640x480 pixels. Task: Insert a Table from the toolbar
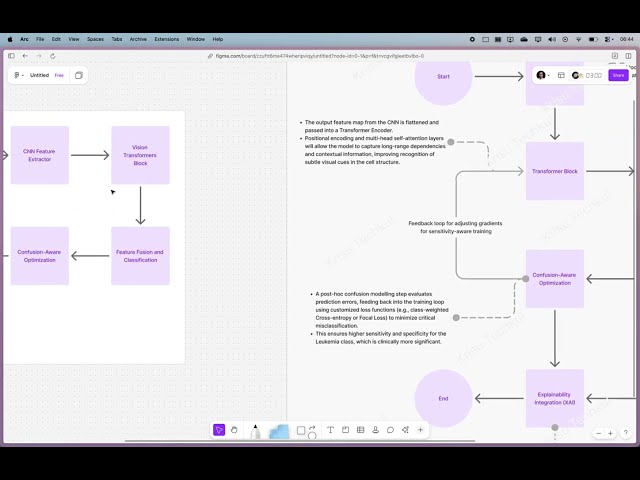[x=360, y=430]
